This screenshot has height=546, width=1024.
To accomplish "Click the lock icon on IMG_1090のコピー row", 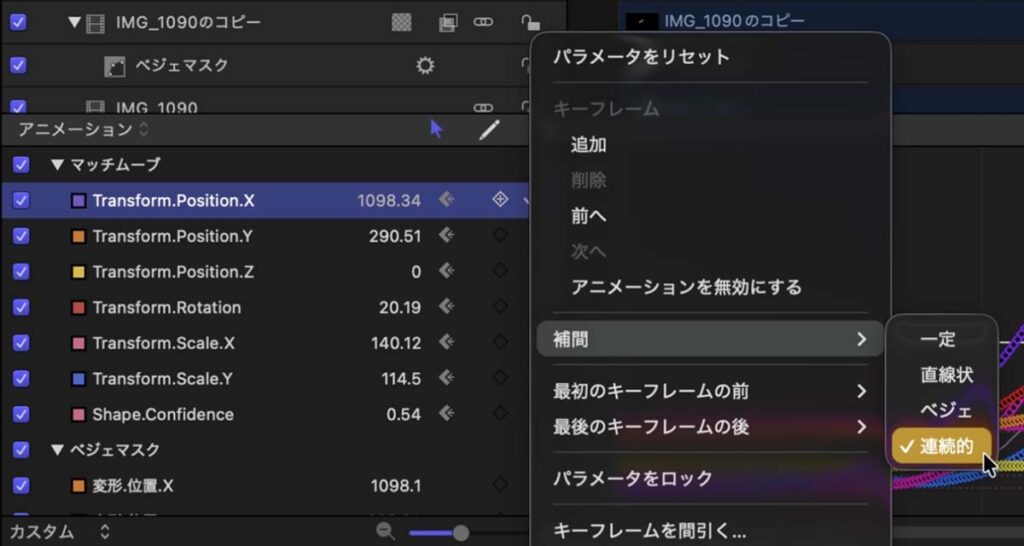I will [x=529, y=22].
